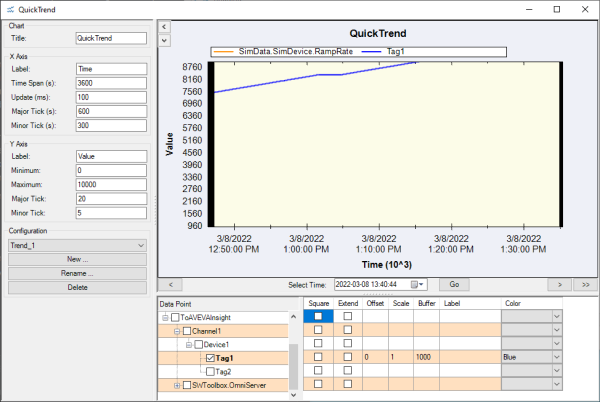Open the calendar picker in Select Time
Image resolution: width=600 pixels, height=402 pixels.
pyautogui.click(x=422, y=285)
